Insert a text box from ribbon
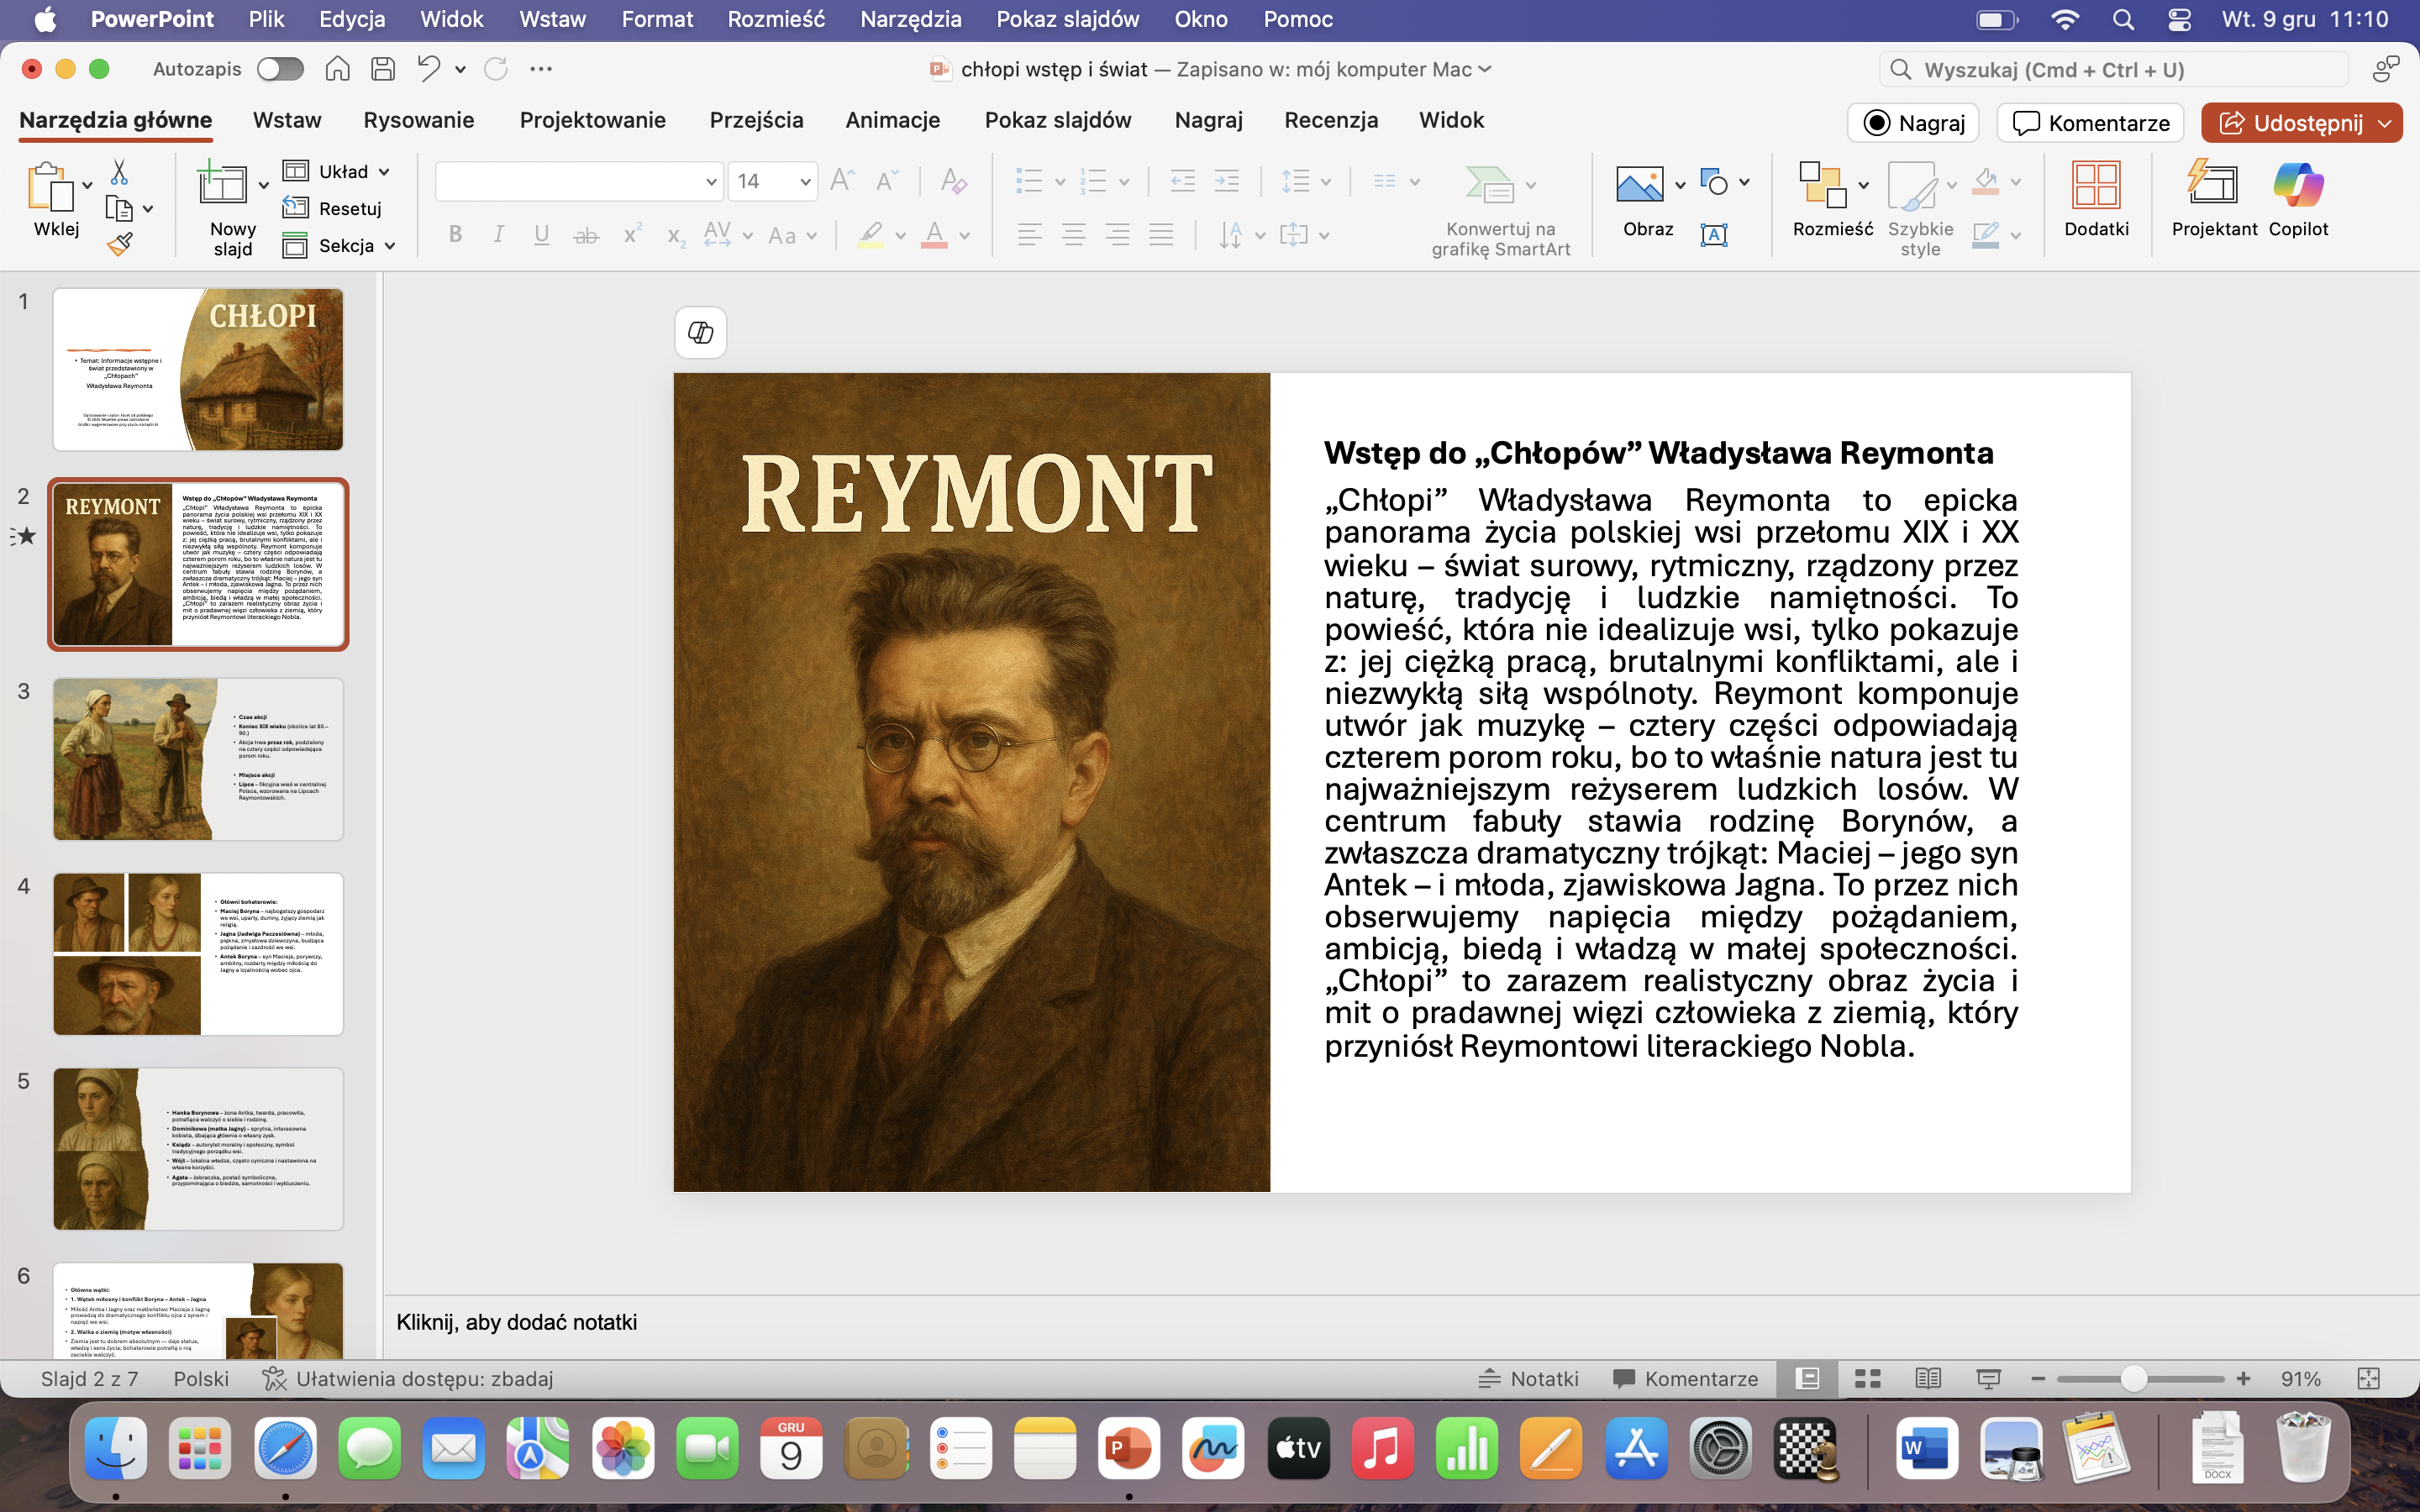This screenshot has height=1512, width=2420. pos(1713,235)
